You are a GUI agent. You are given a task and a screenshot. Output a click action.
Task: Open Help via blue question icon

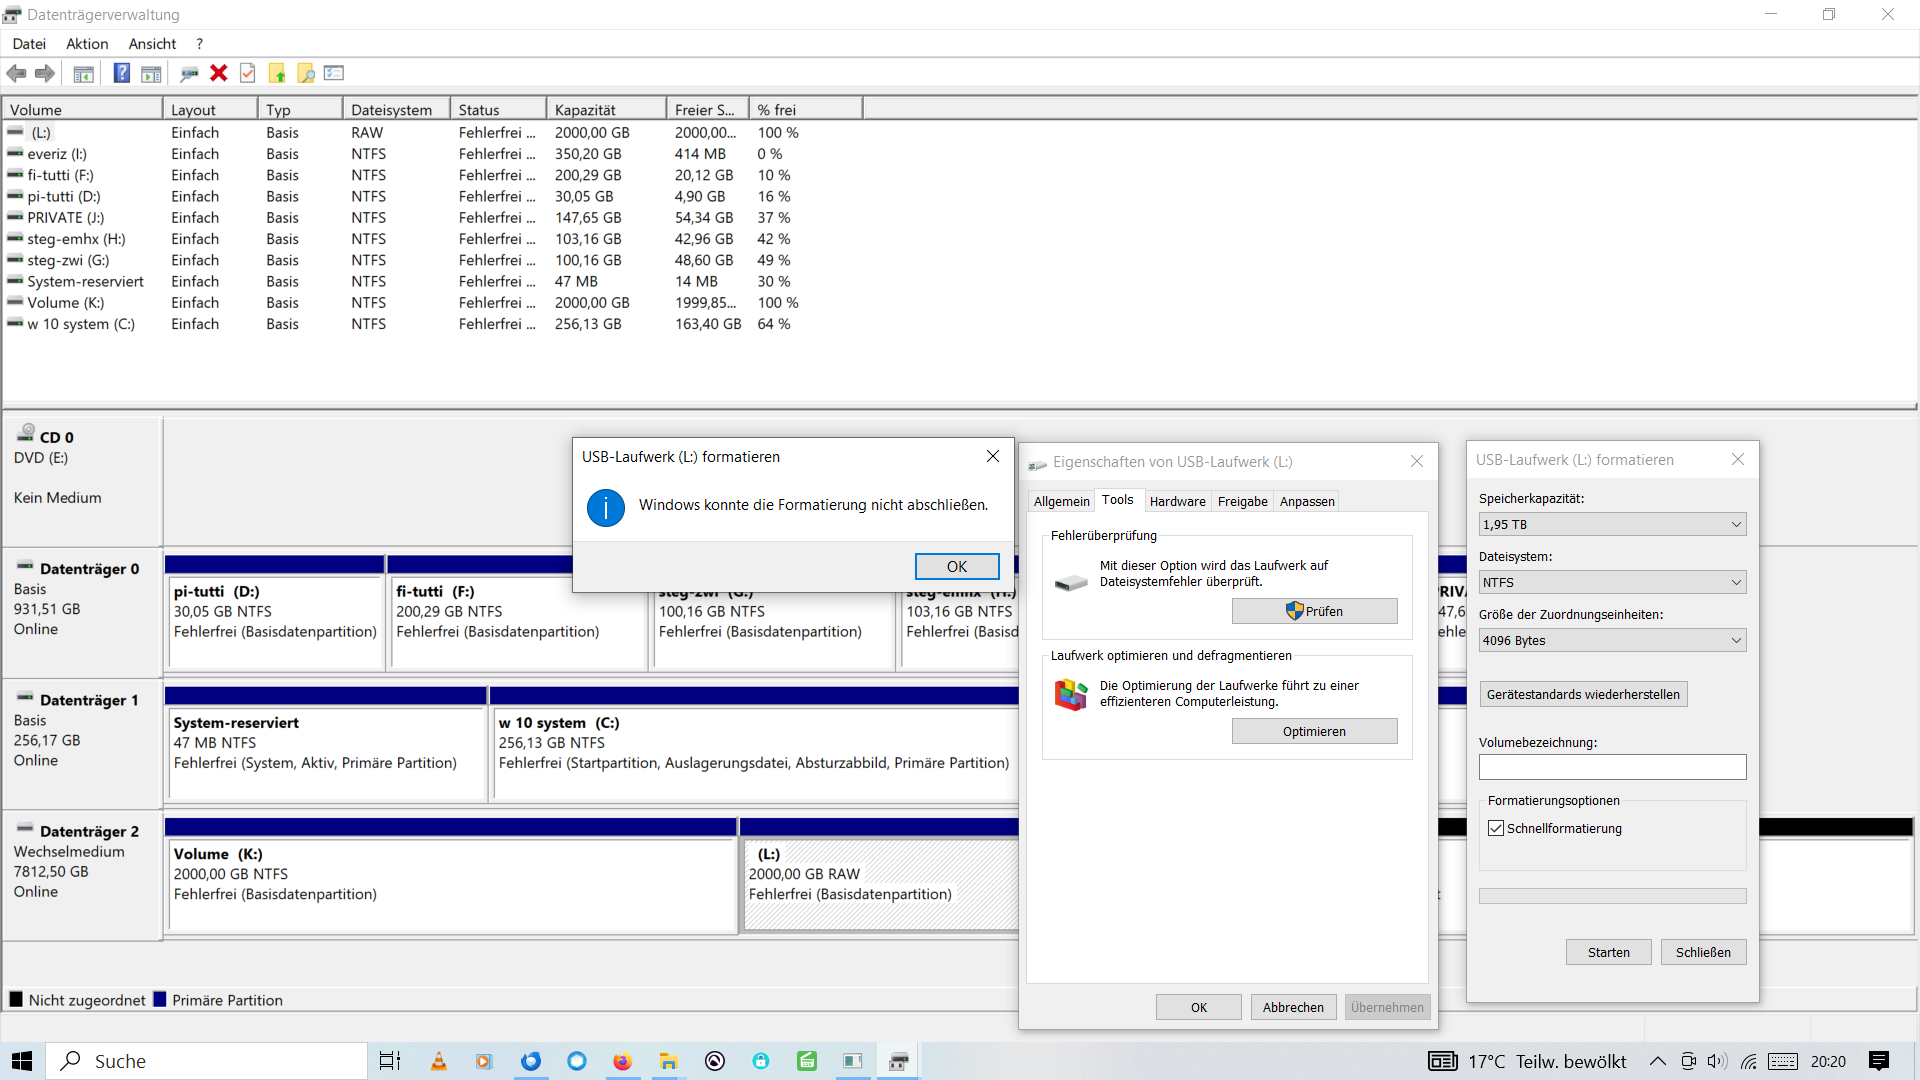pyautogui.click(x=121, y=73)
